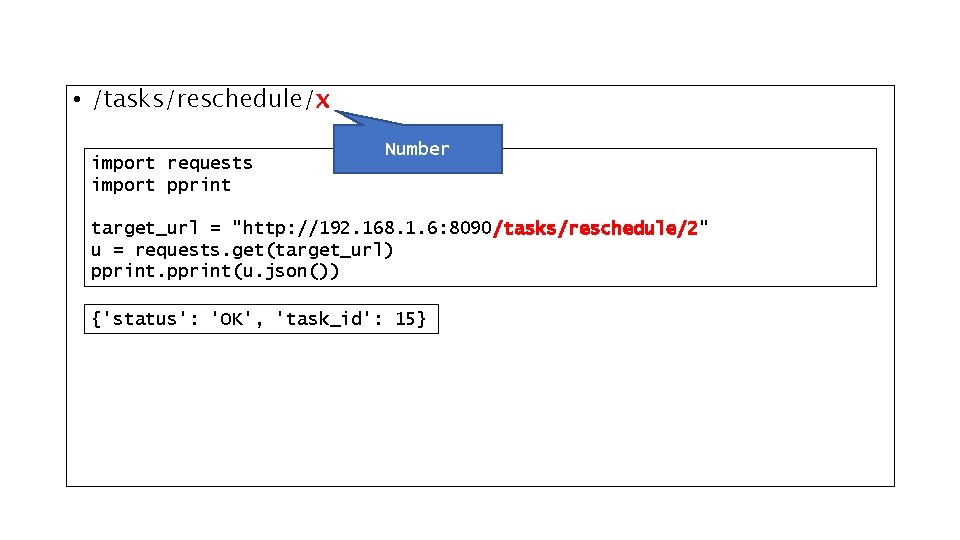The height and width of the screenshot is (540, 960).
Task: Click the "import requests" code line
Action: tap(172, 163)
